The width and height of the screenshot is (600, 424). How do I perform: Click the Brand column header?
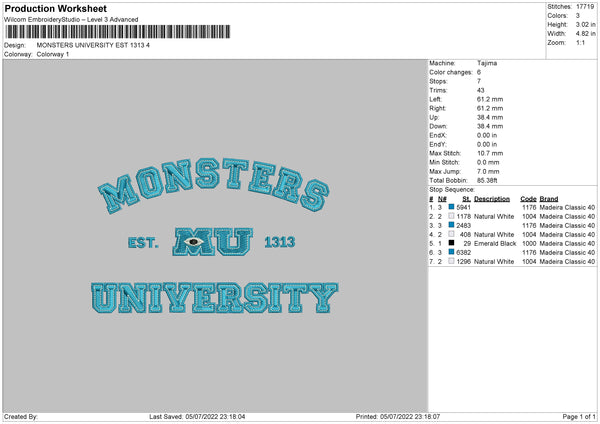(x=549, y=199)
